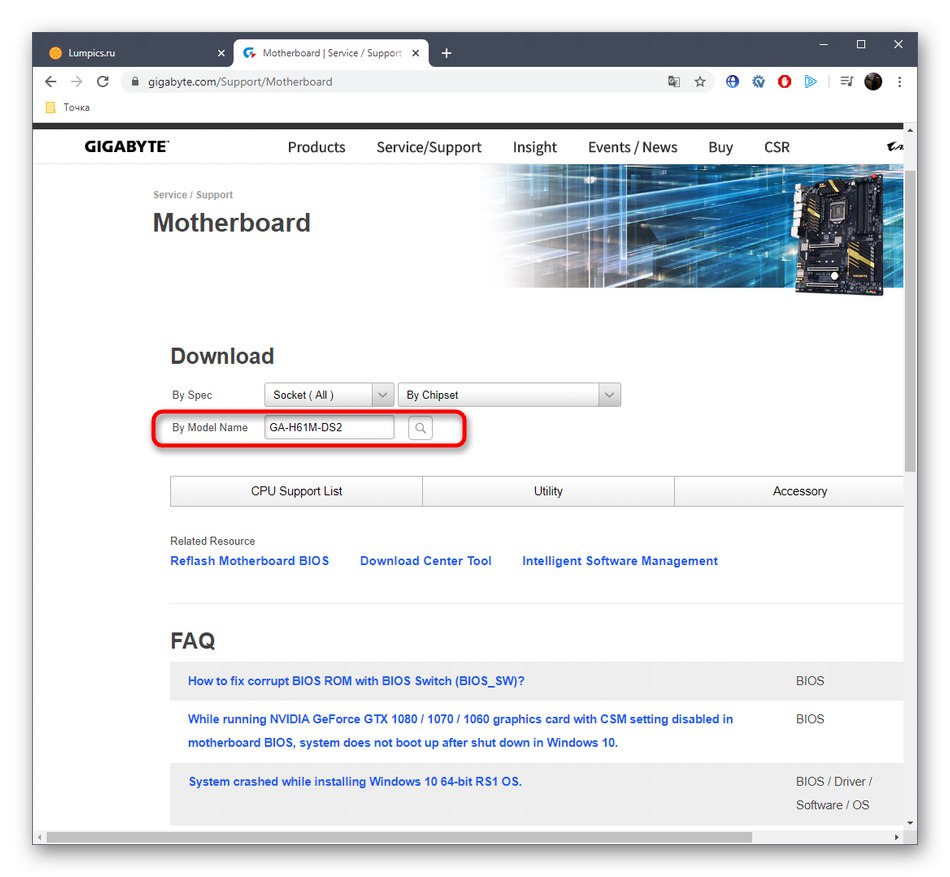Click the blue play-shaped extension icon
950x877 pixels.
(810, 81)
